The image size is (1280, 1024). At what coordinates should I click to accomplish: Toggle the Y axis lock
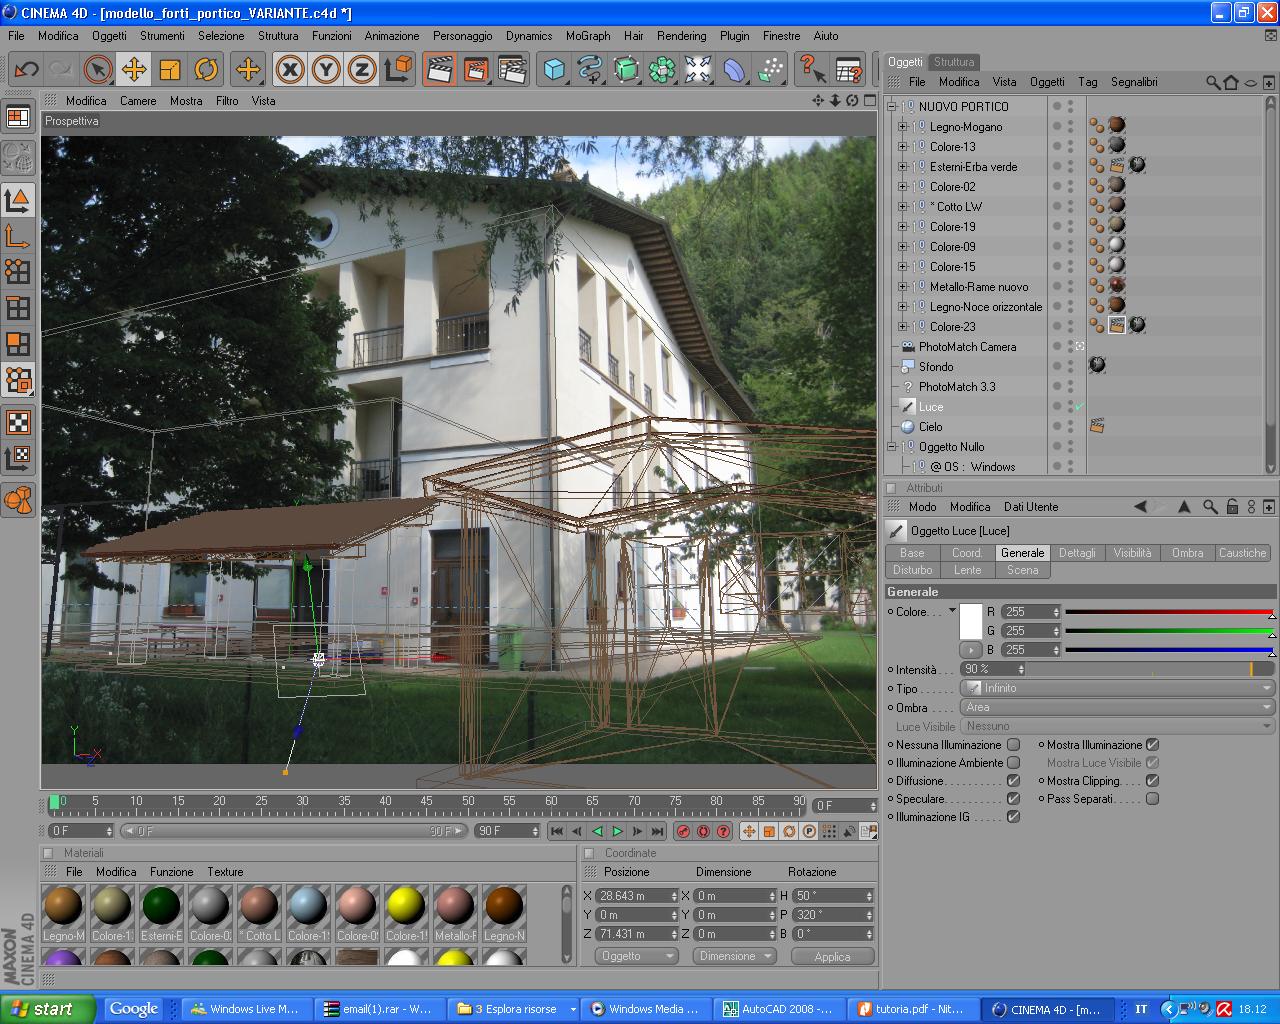[x=325, y=69]
